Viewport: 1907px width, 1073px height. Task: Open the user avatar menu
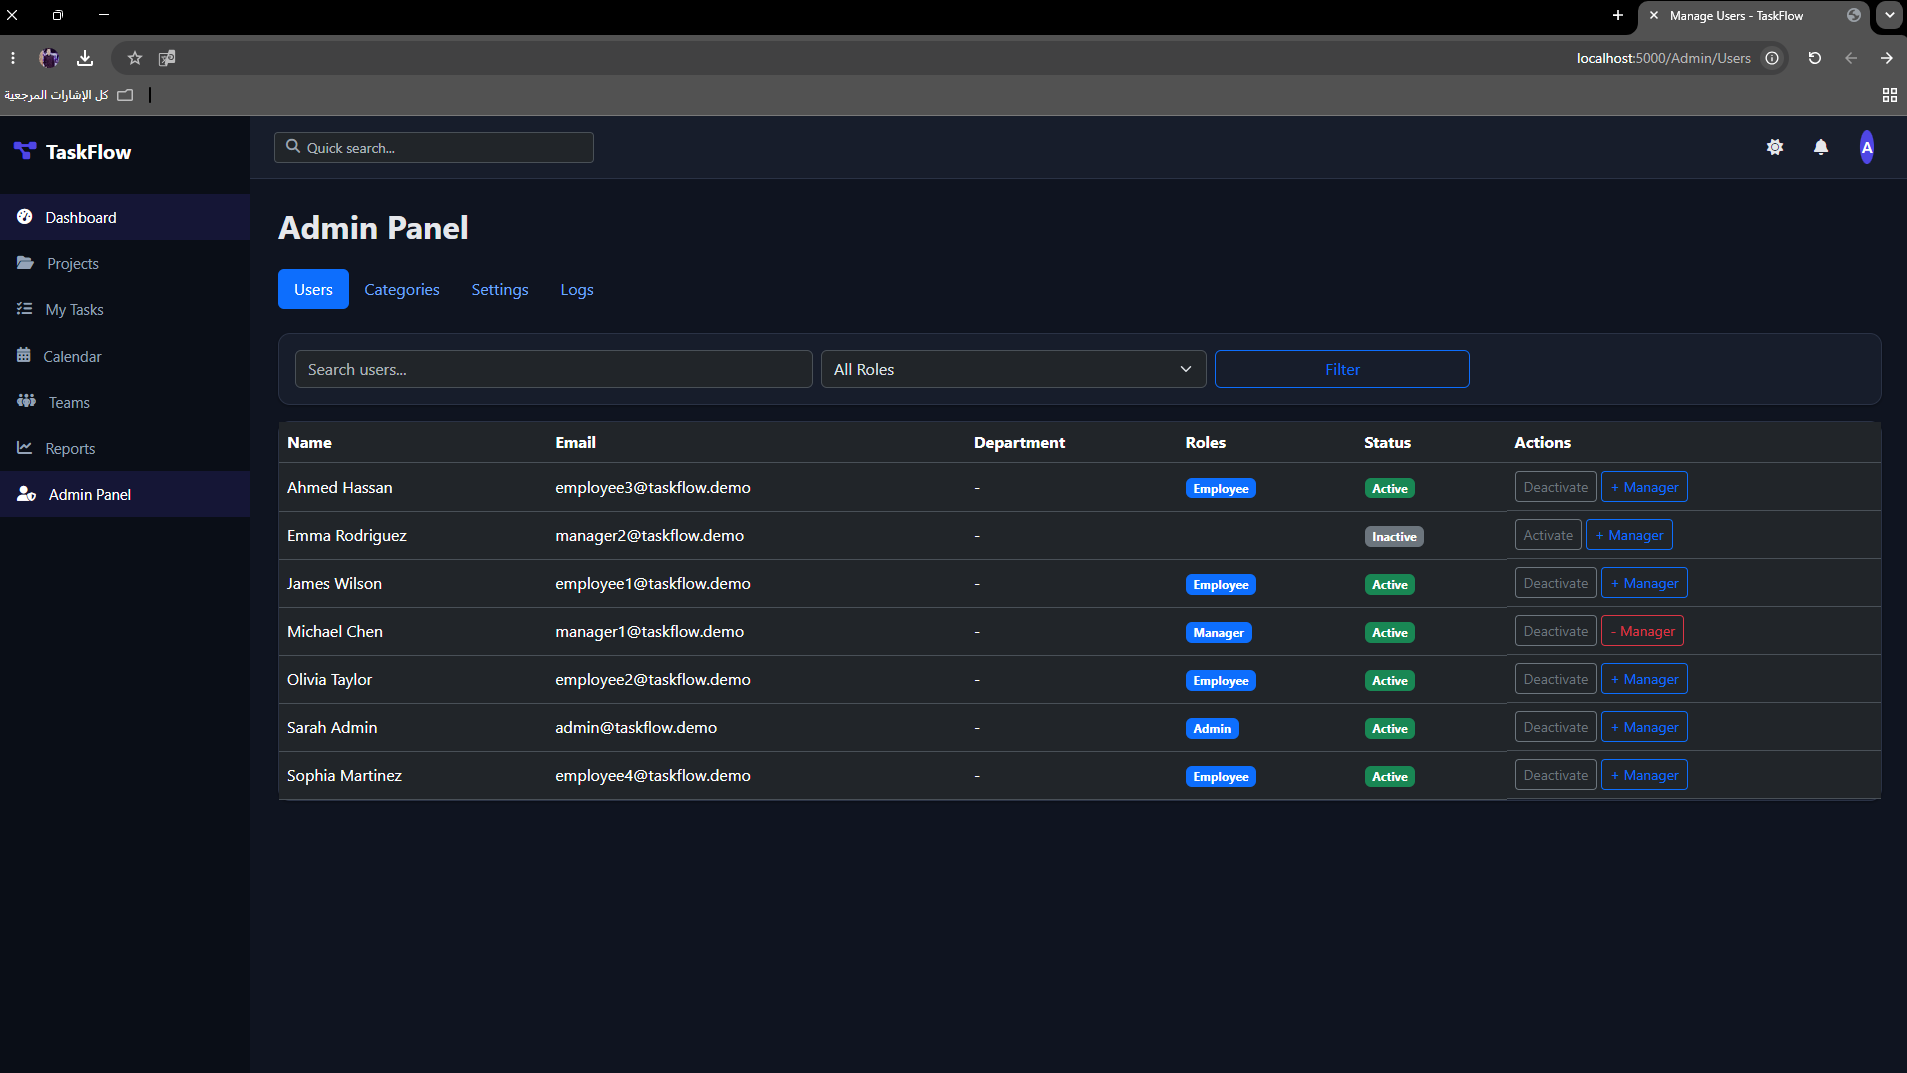(1866, 147)
